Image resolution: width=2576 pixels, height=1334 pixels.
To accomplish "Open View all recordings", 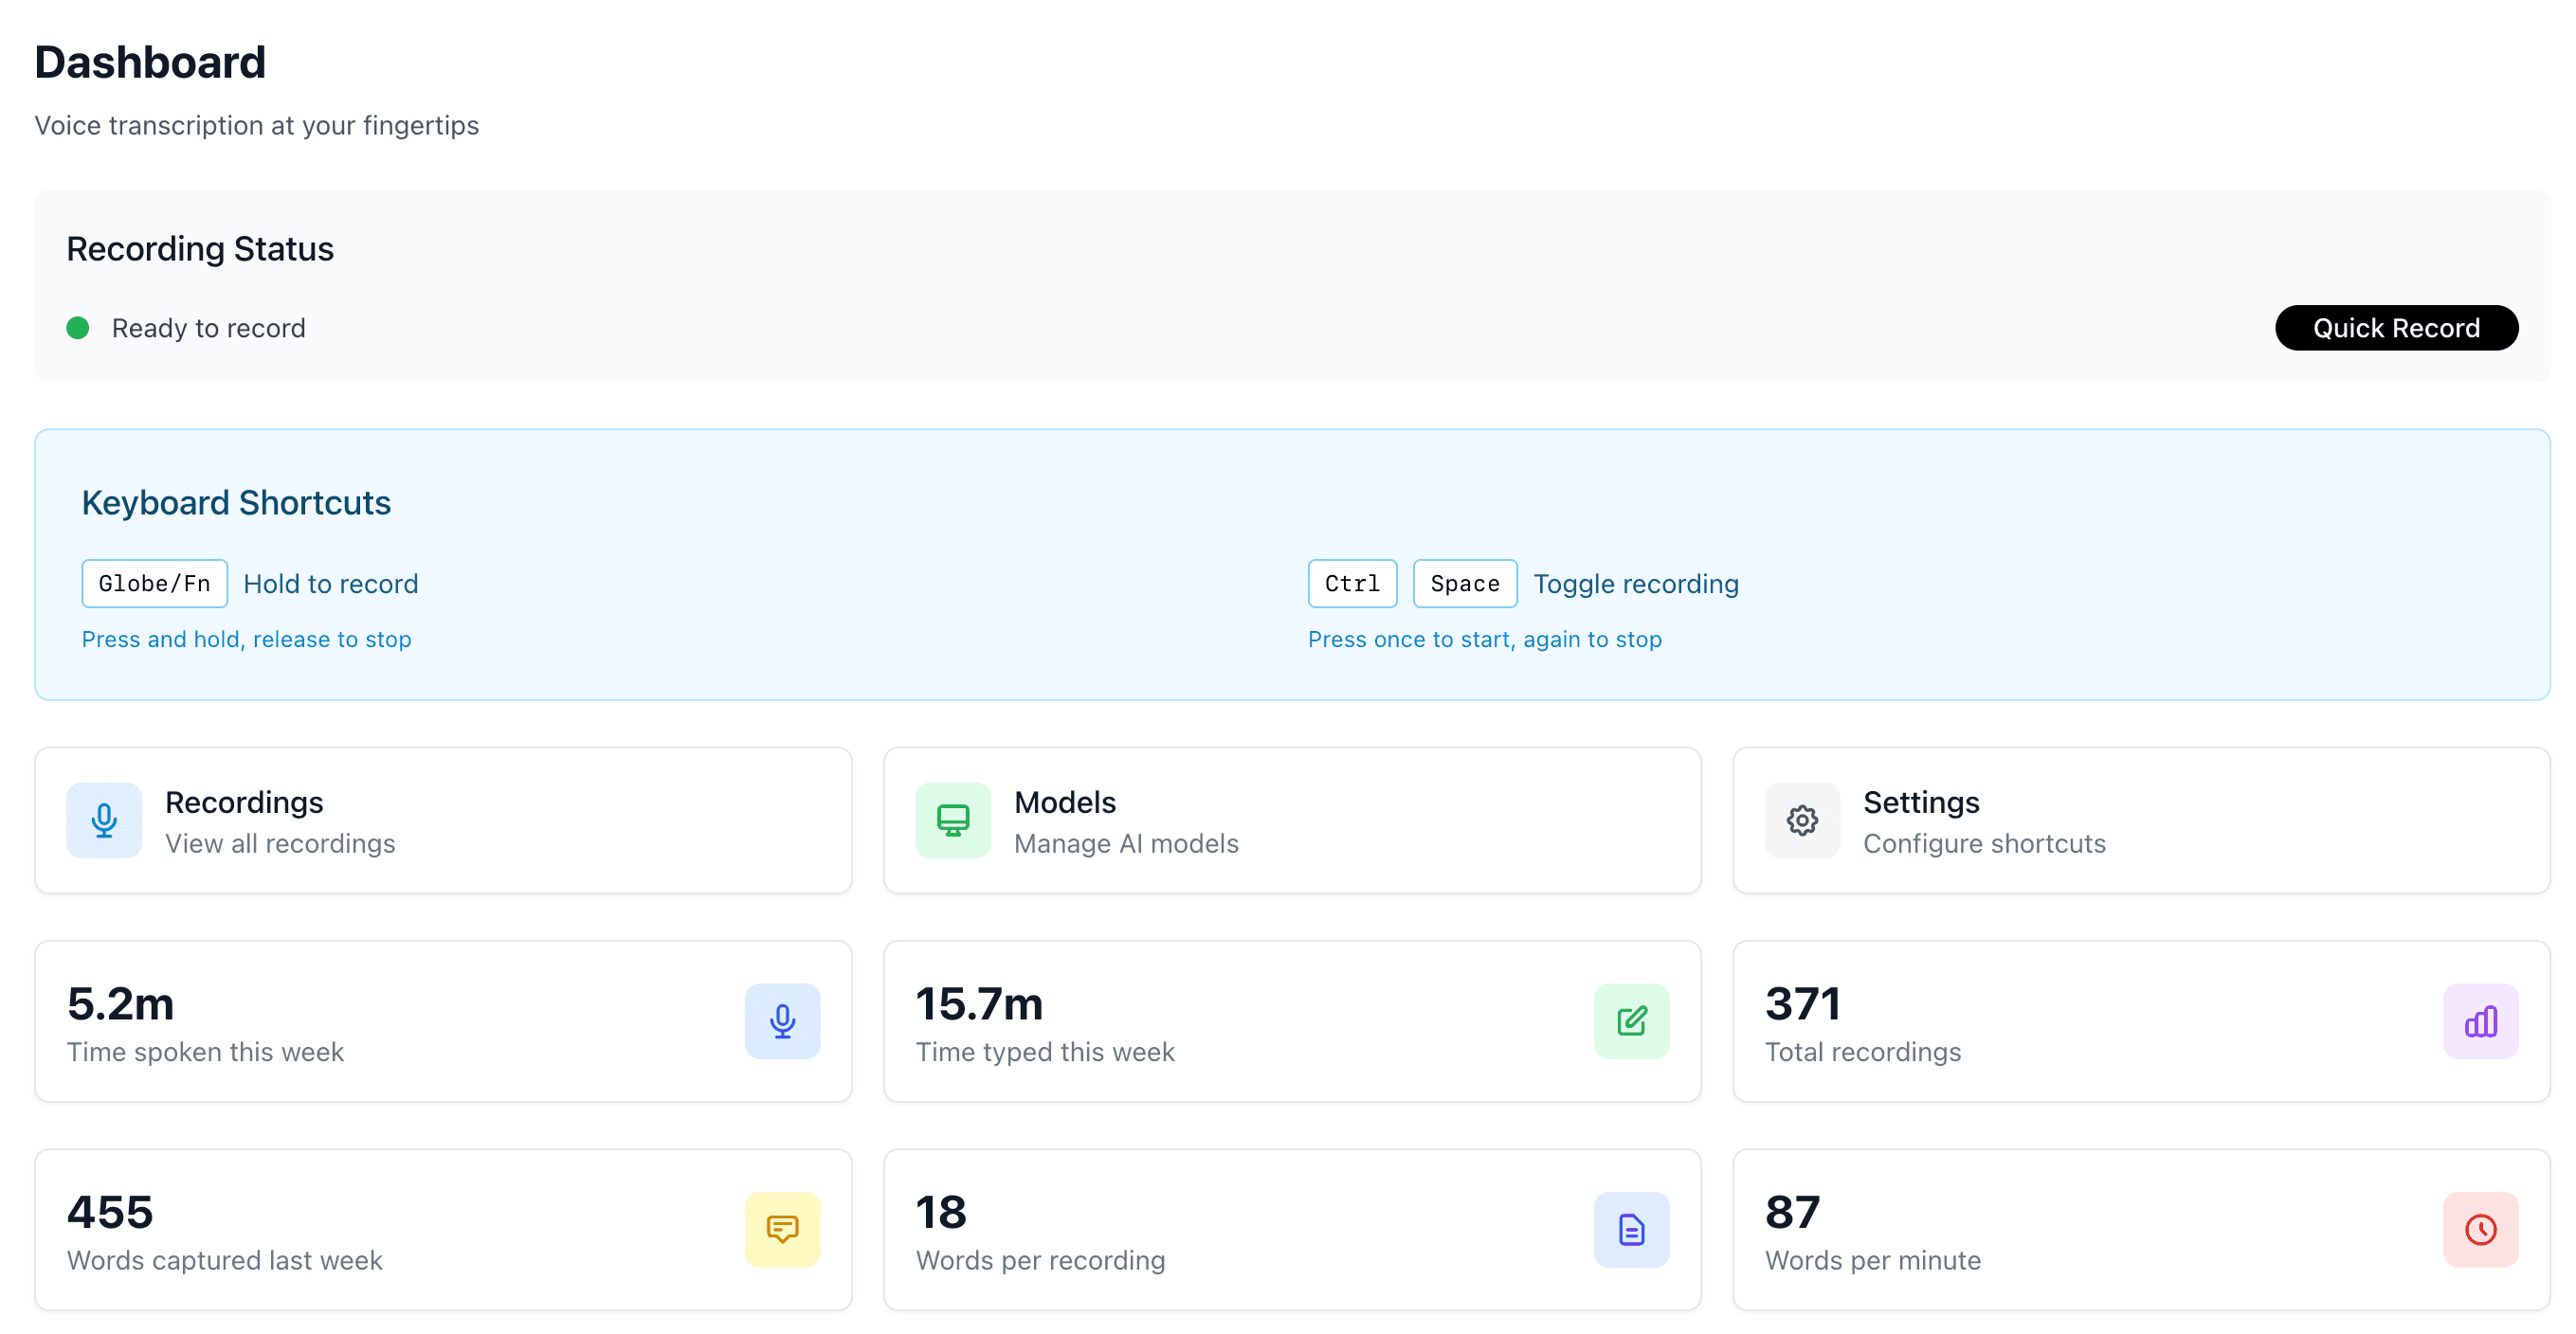I will pyautogui.click(x=280, y=843).
